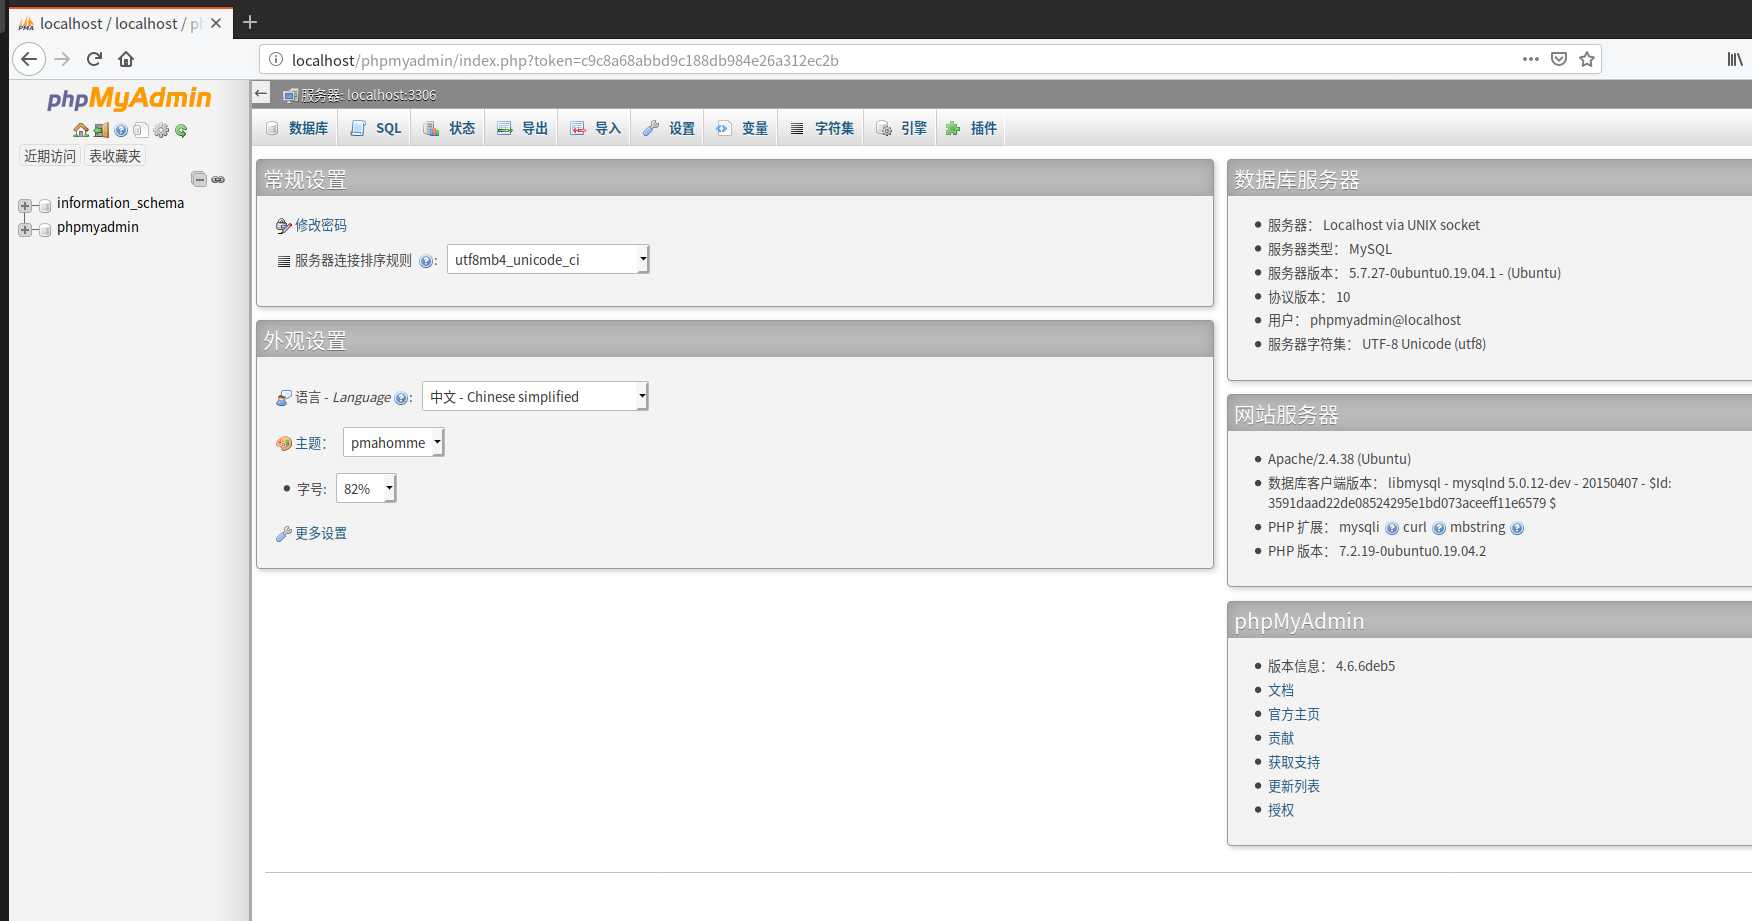Bookmark this page with star icon
This screenshot has height=921, width=1752.
[1586, 59]
